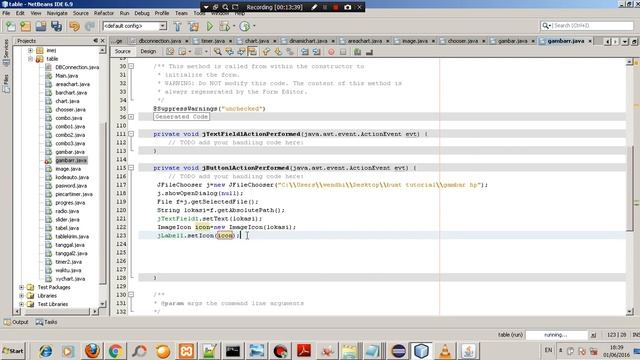
Task: Click the editor Find Selection magnifier icon
Action: click(x=218, y=52)
